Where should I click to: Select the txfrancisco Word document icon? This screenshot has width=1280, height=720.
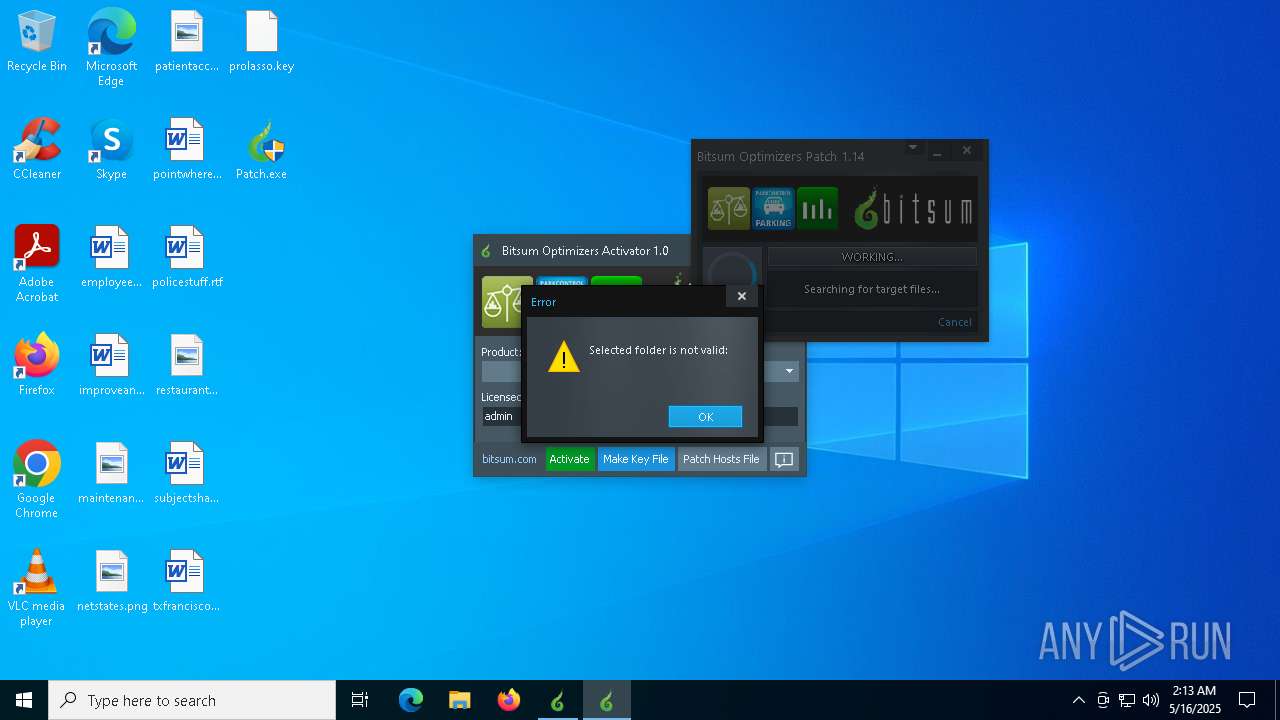[186, 581]
